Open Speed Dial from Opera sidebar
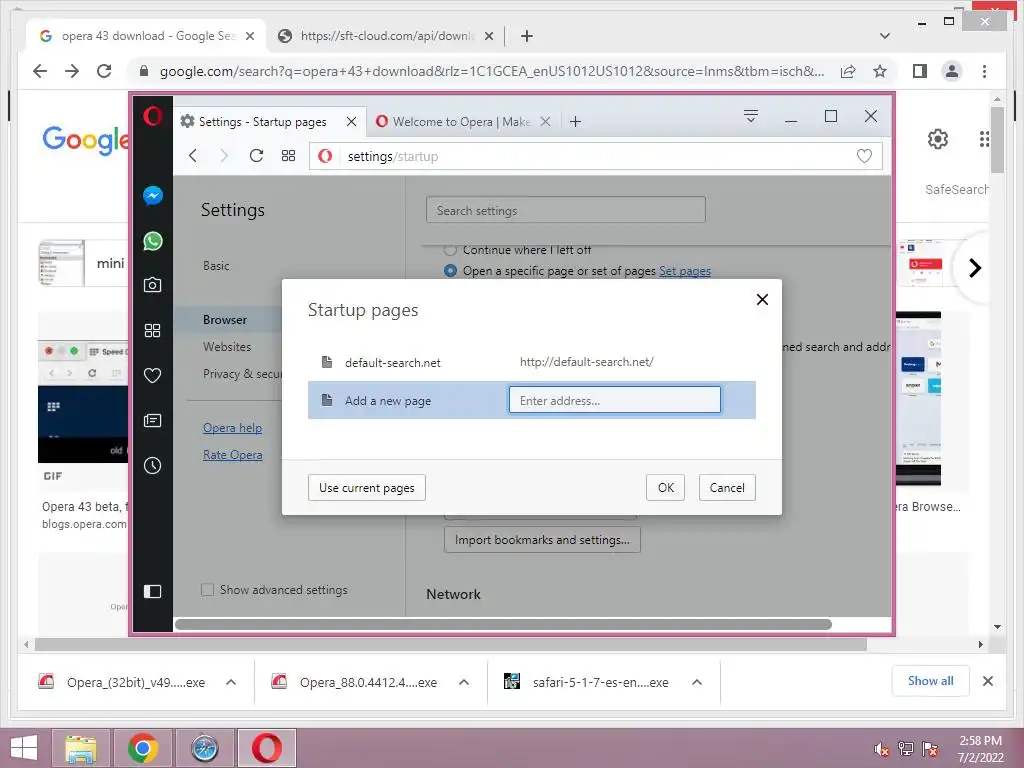This screenshot has height=768, width=1024. pyautogui.click(x=152, y=330)
